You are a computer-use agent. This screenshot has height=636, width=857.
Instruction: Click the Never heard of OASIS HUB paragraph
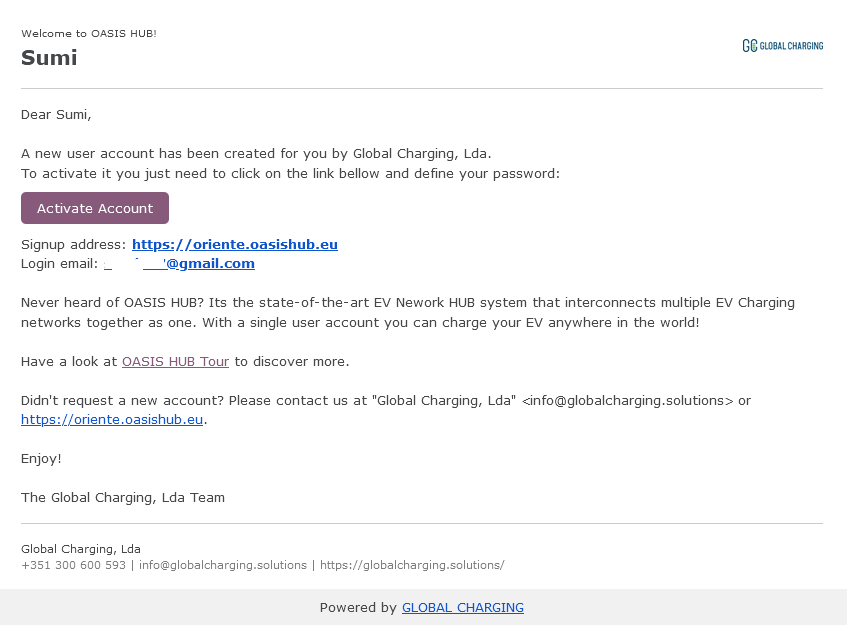tap(408, 313)
